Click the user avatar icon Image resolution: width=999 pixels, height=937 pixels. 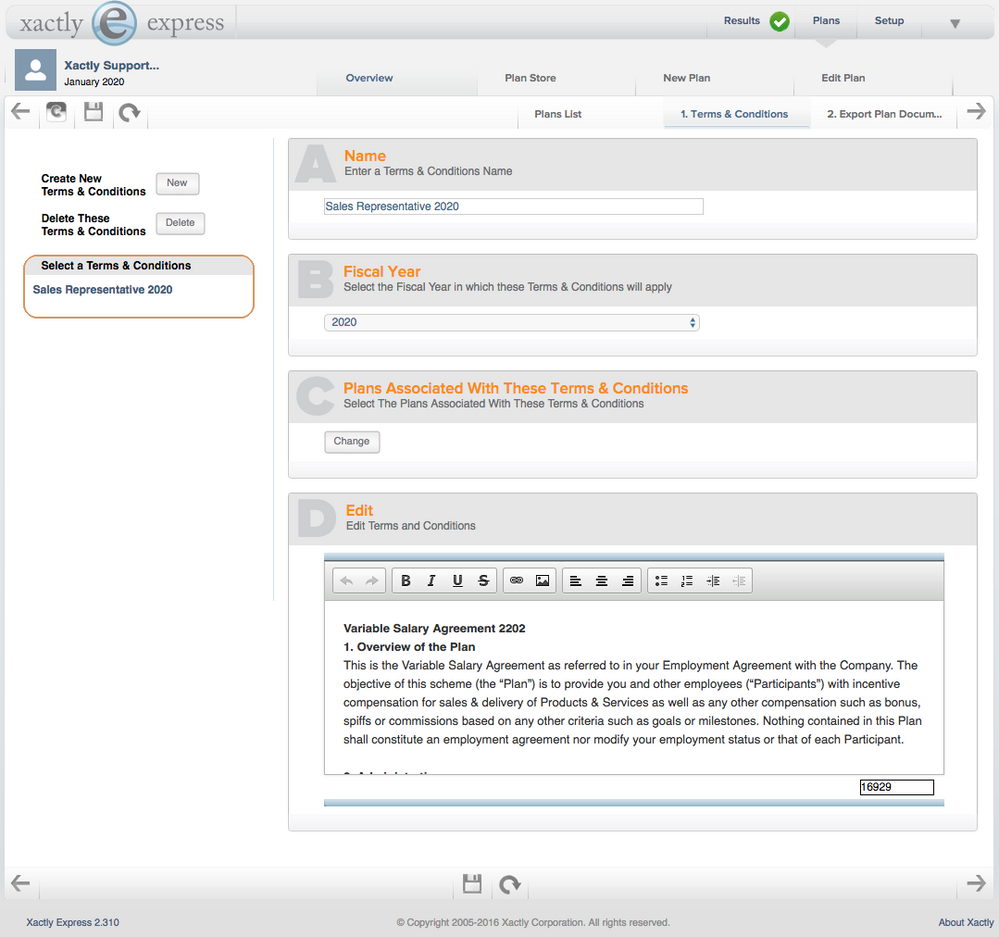tap(36, 70)
